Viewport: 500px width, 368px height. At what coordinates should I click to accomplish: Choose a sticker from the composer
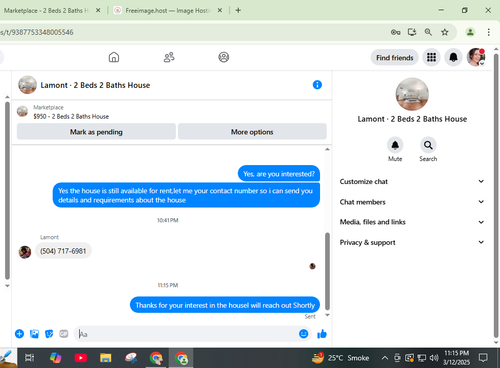click(49, 334)
